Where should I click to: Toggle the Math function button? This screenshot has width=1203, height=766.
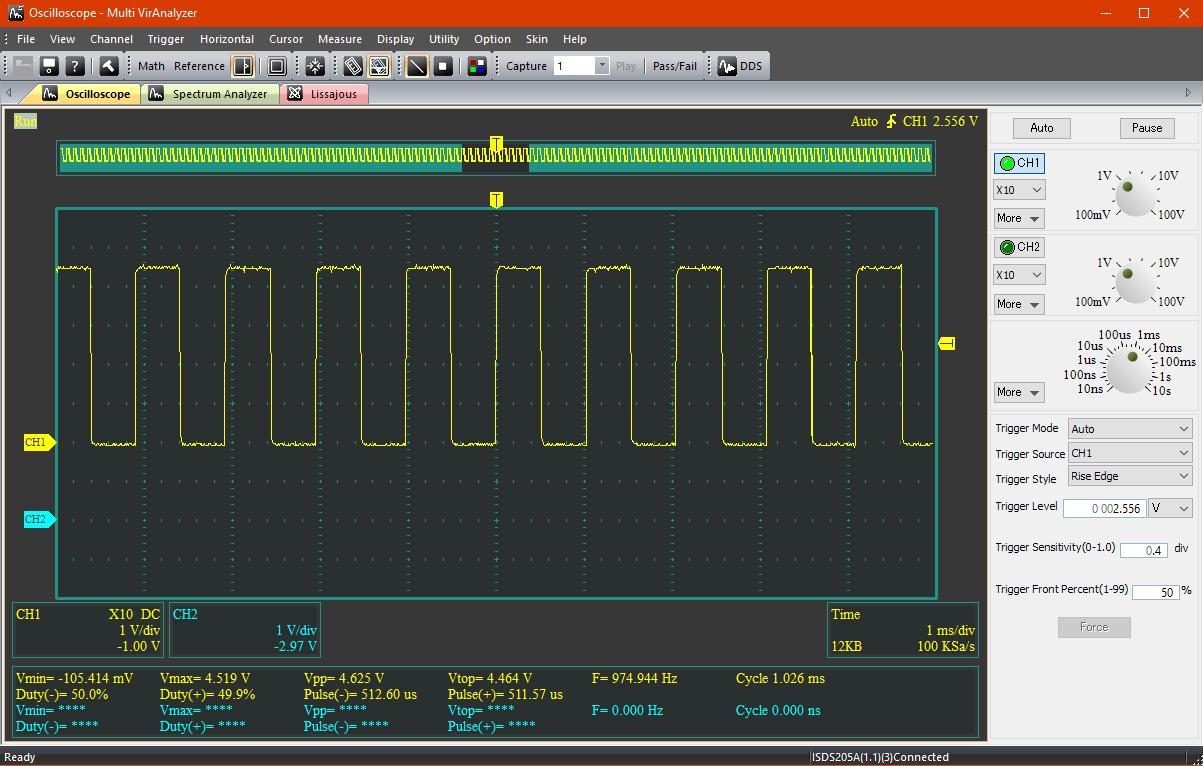pyautogui.click(x=152, y=66)
